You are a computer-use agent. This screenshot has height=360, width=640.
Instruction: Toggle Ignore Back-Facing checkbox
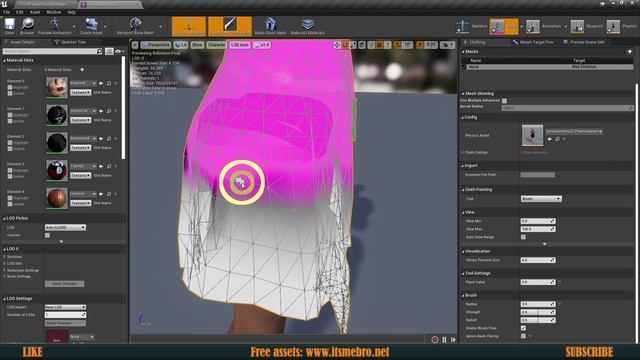[523, 336]
